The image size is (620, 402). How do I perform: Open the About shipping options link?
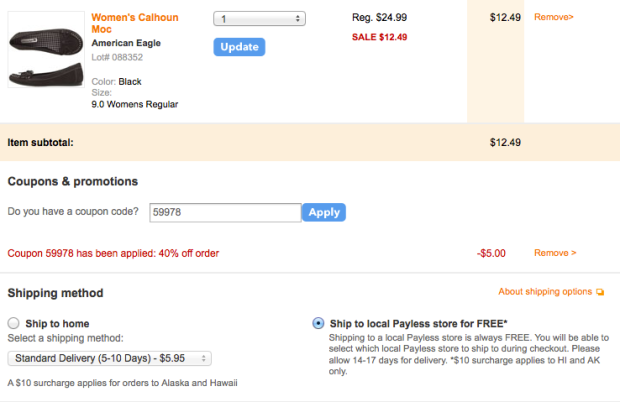(x=545, y=292)
